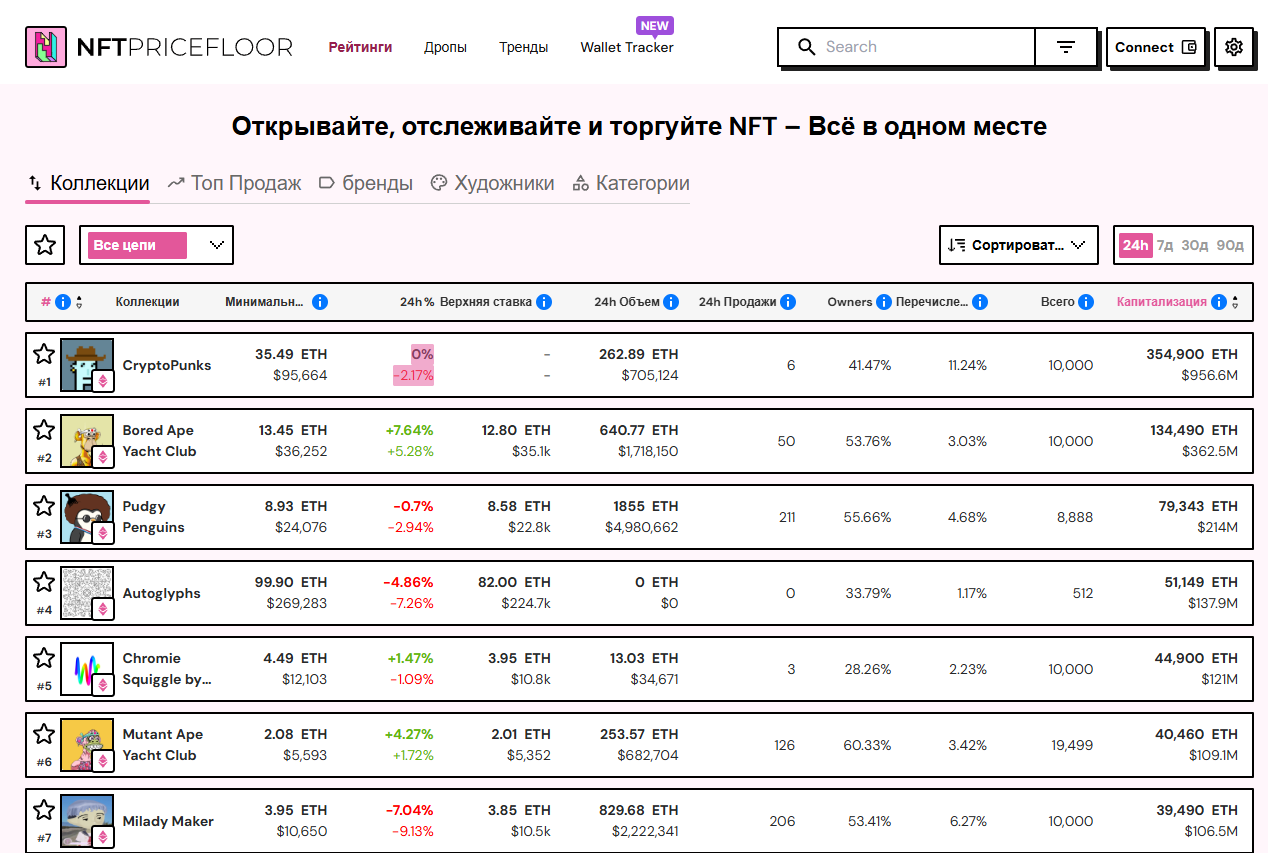Open Рейтинги navigation menu
The width and height of the screenshot is (1268, 853).
[360, 47]
